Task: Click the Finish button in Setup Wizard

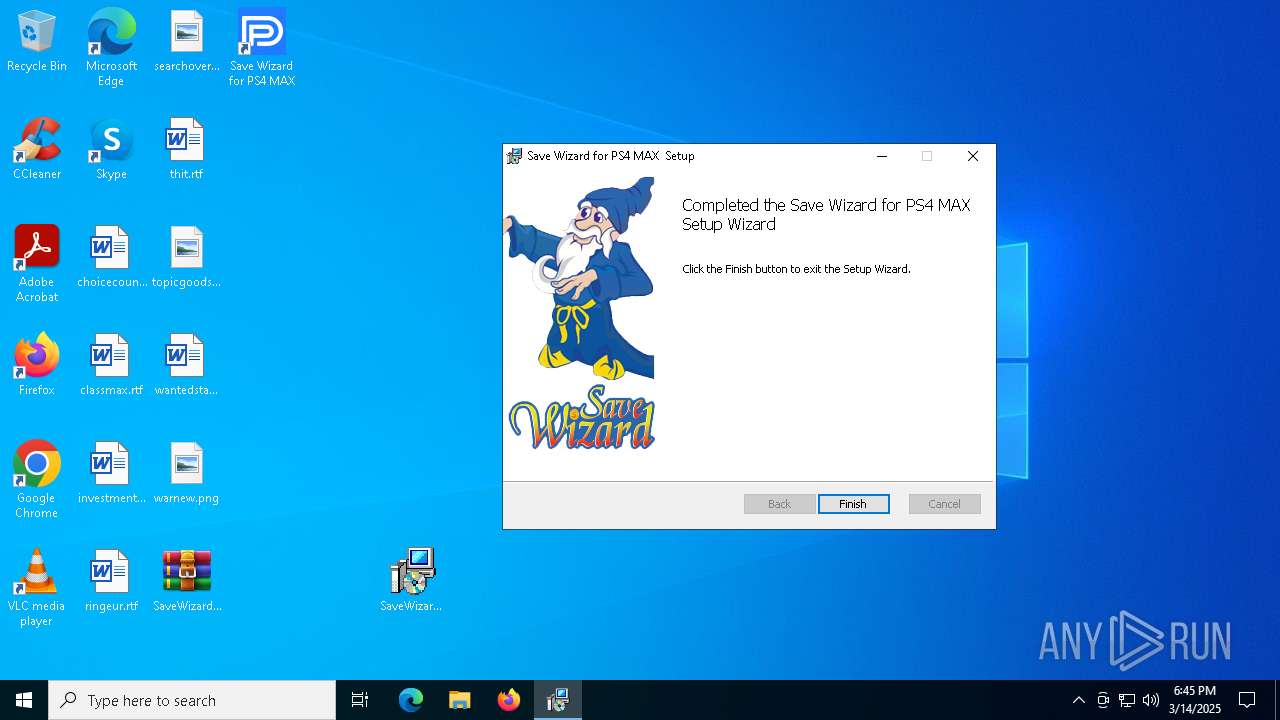Action: [x=853, y=504]
